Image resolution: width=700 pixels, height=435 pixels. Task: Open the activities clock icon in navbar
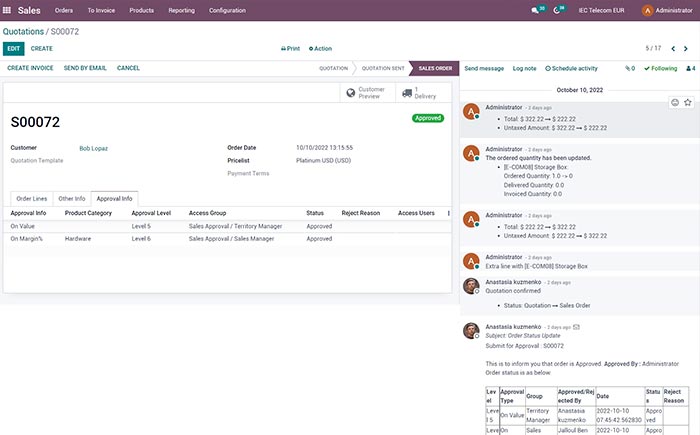[x=556, y=10]
